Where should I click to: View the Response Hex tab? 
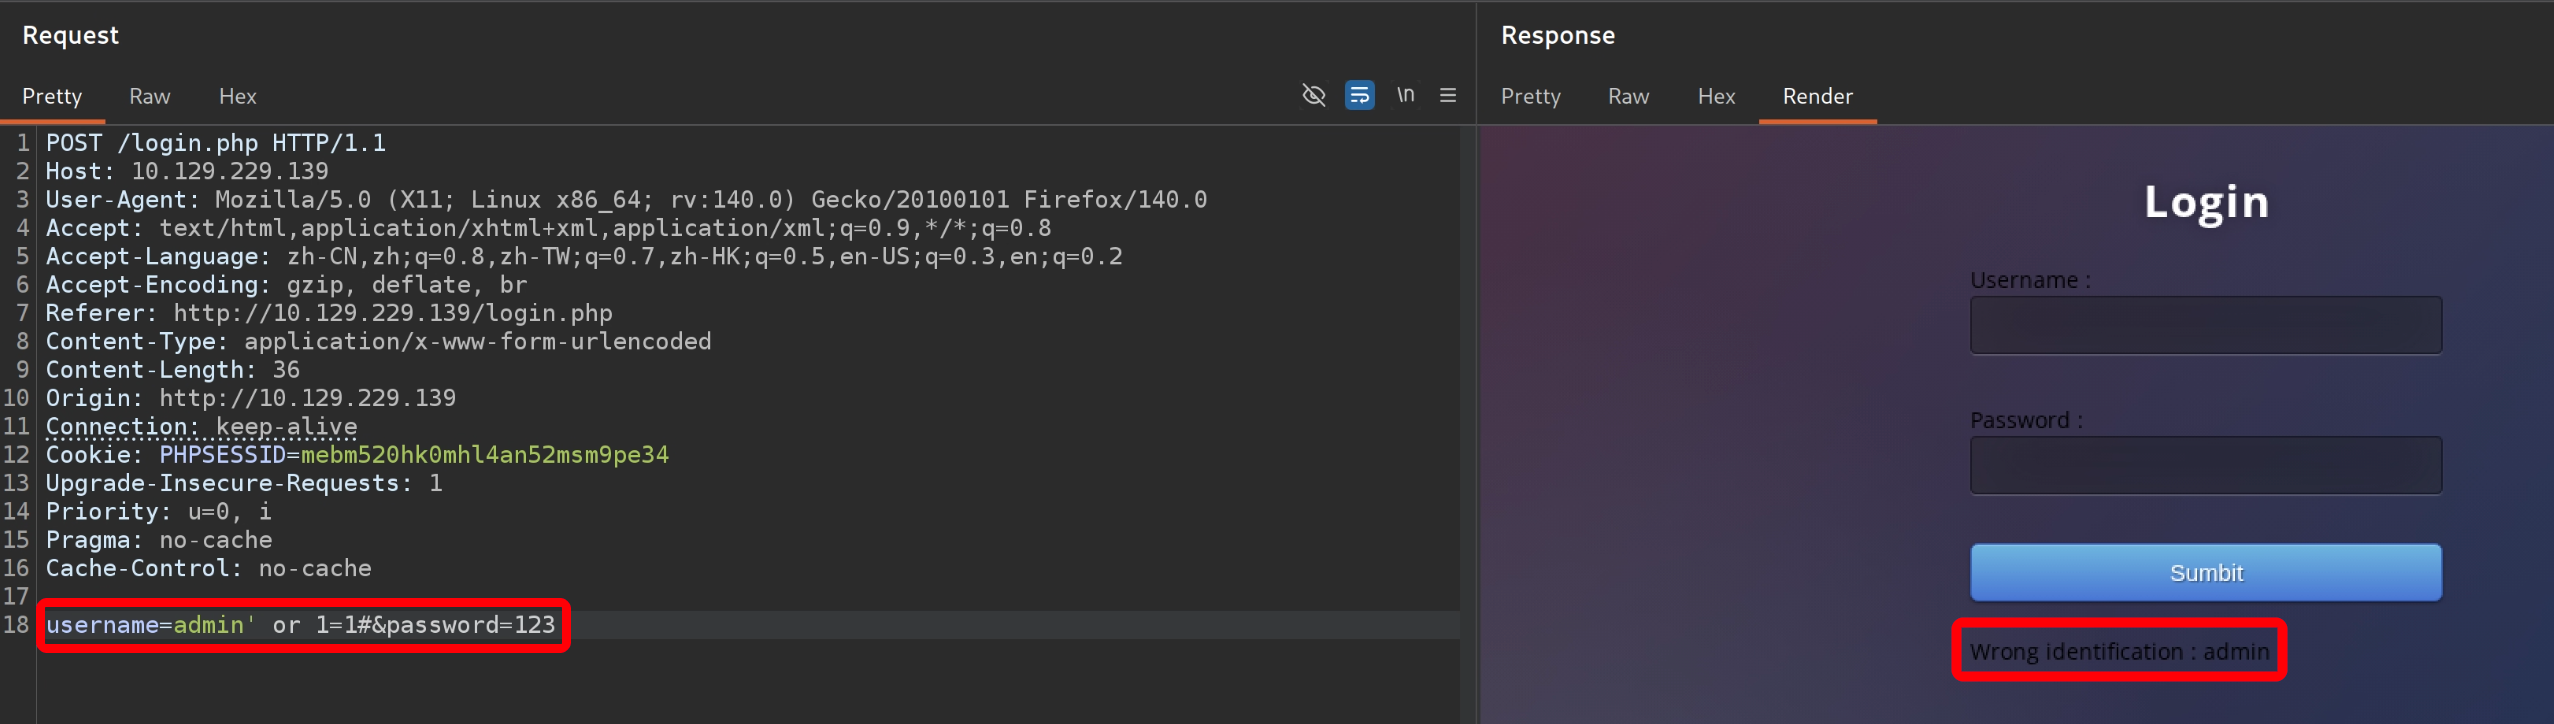tap(1716, 96)
